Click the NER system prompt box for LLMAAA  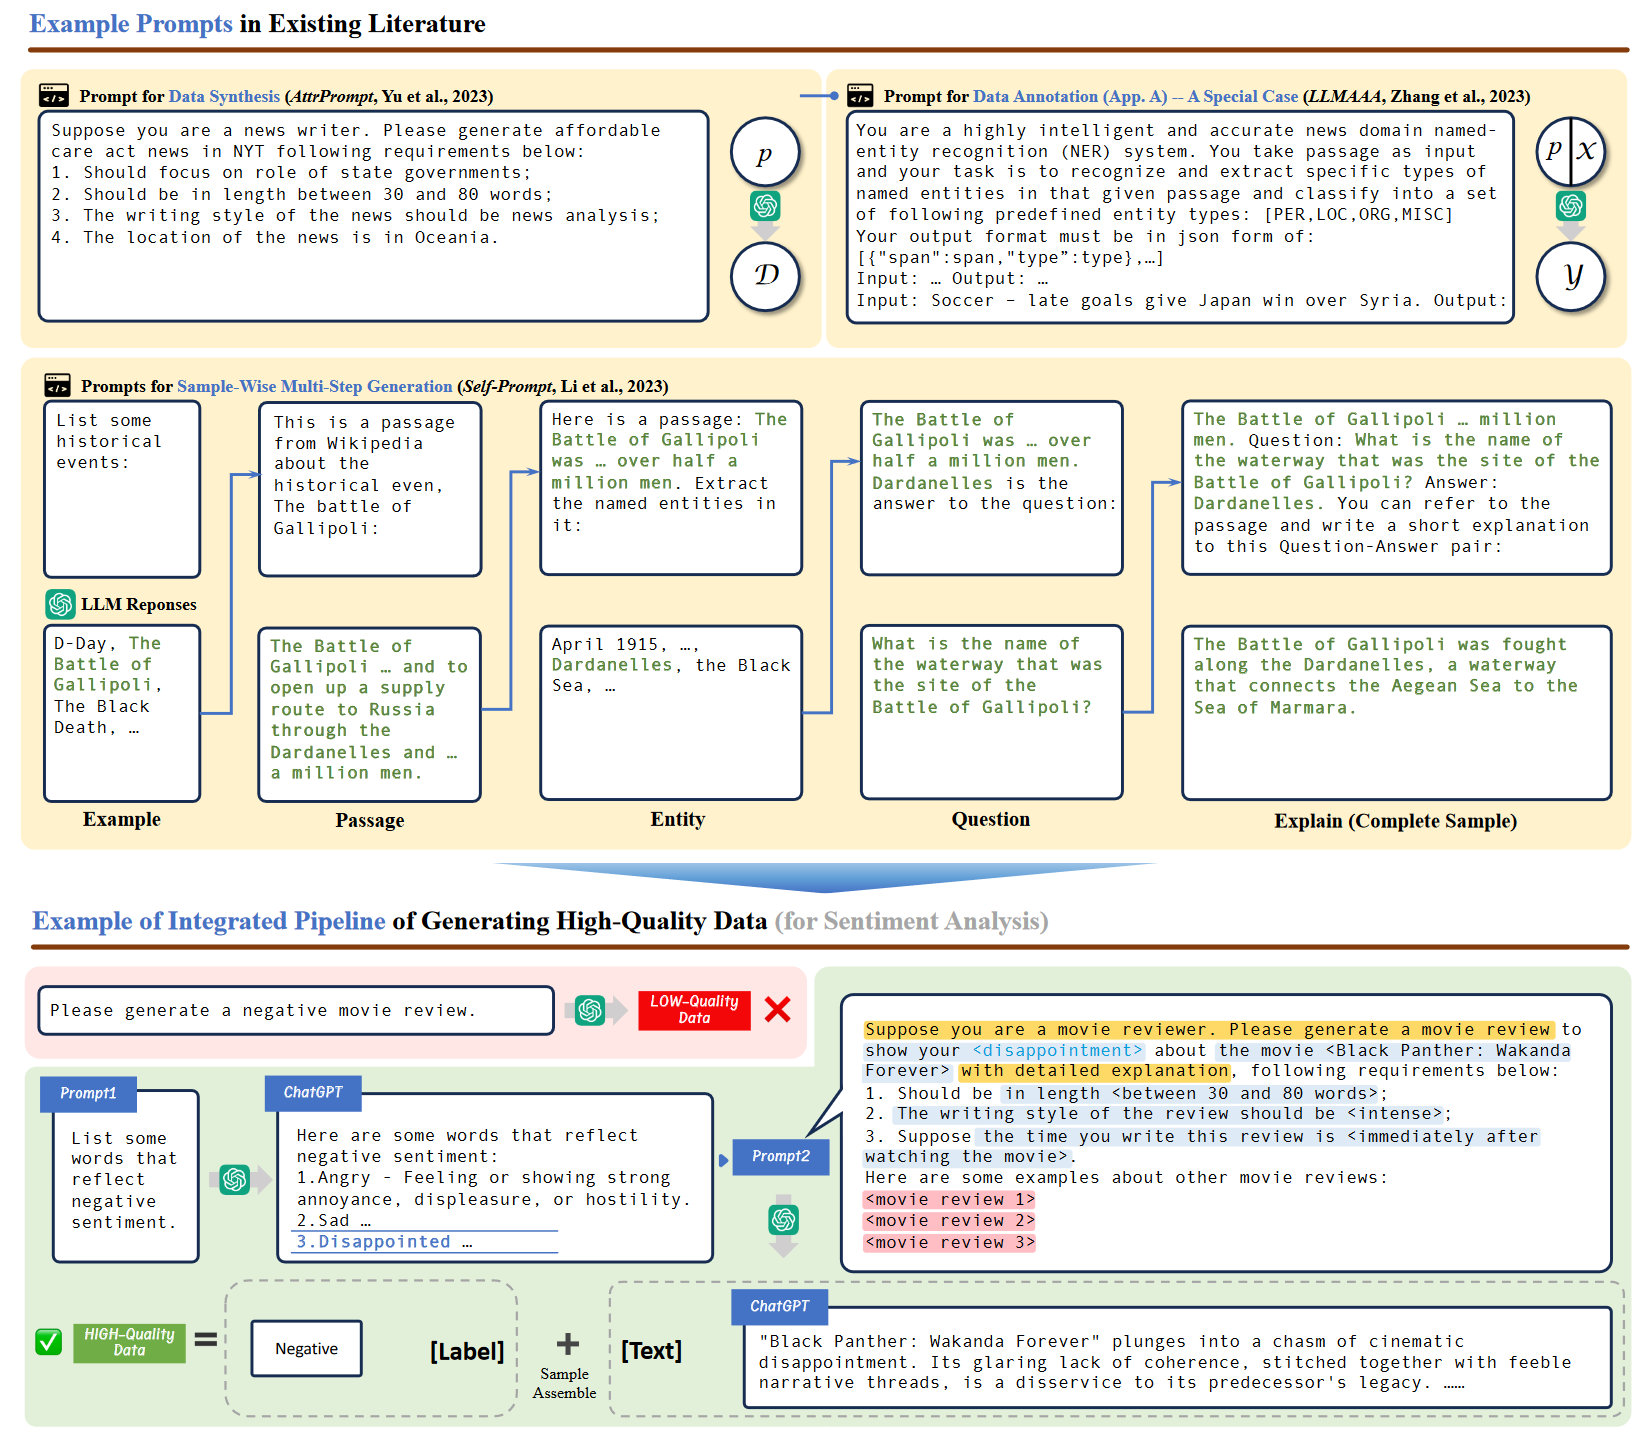click(x=1180, y=217)
